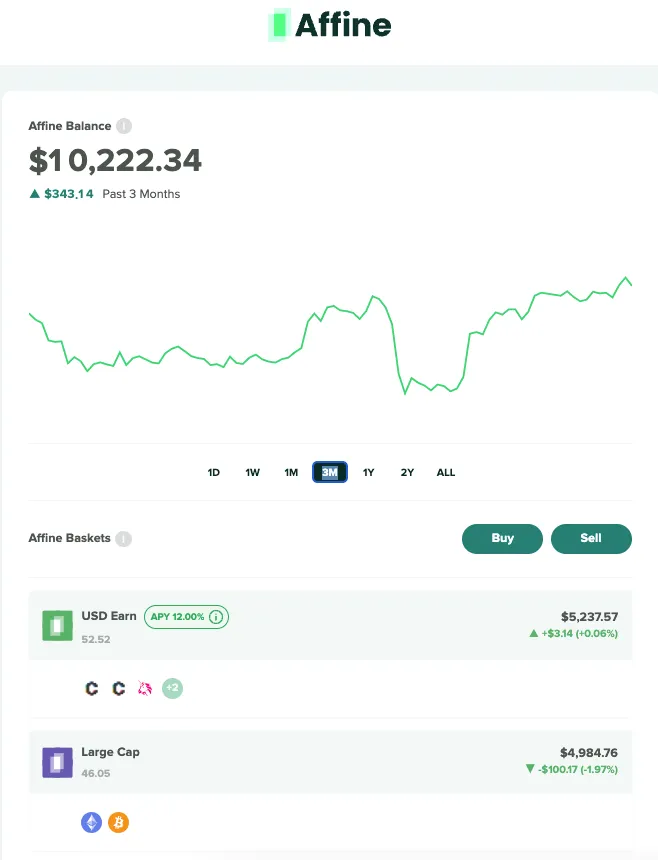The image size is (658, 860).
Task: Switch chart to 1M range
Action: coord(291,472)
